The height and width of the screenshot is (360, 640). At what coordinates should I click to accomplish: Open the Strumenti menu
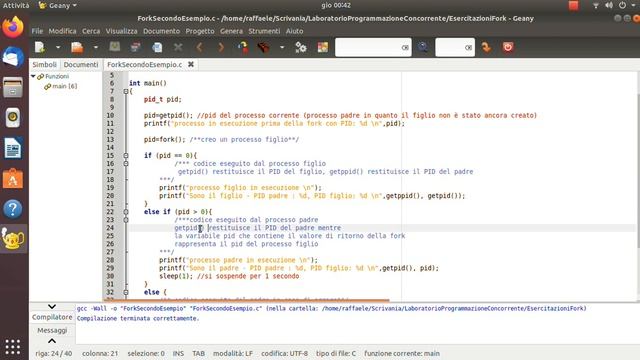coord(264,31)
